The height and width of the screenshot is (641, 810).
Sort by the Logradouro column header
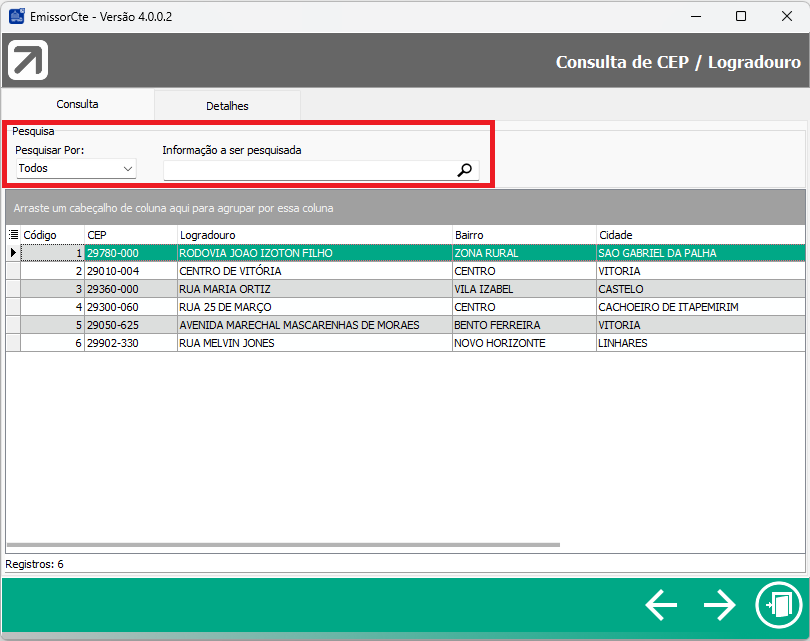(x=313, y=235)
